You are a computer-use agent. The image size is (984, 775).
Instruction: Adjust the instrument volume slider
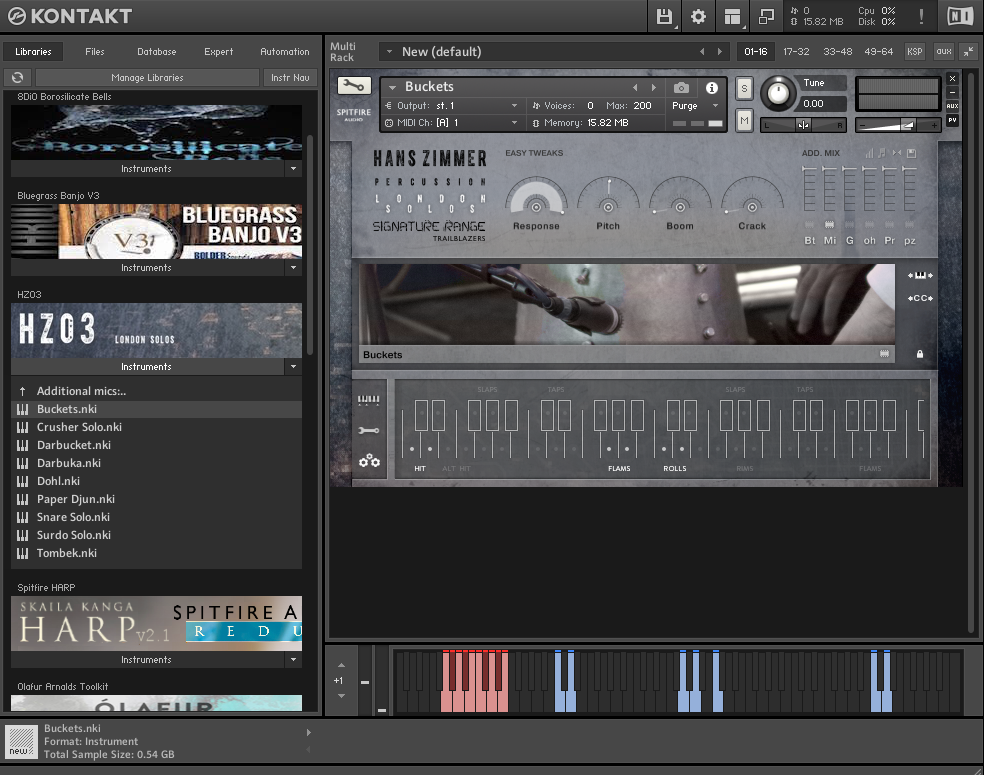pyautogui.click(x=897, y=126)
